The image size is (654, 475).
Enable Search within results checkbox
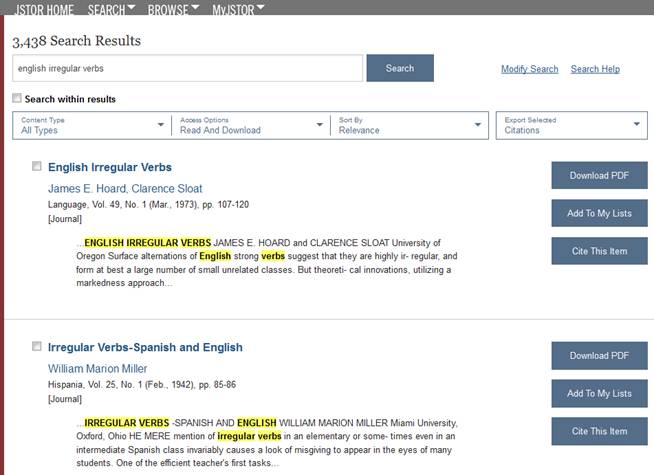tap(17, 98)
